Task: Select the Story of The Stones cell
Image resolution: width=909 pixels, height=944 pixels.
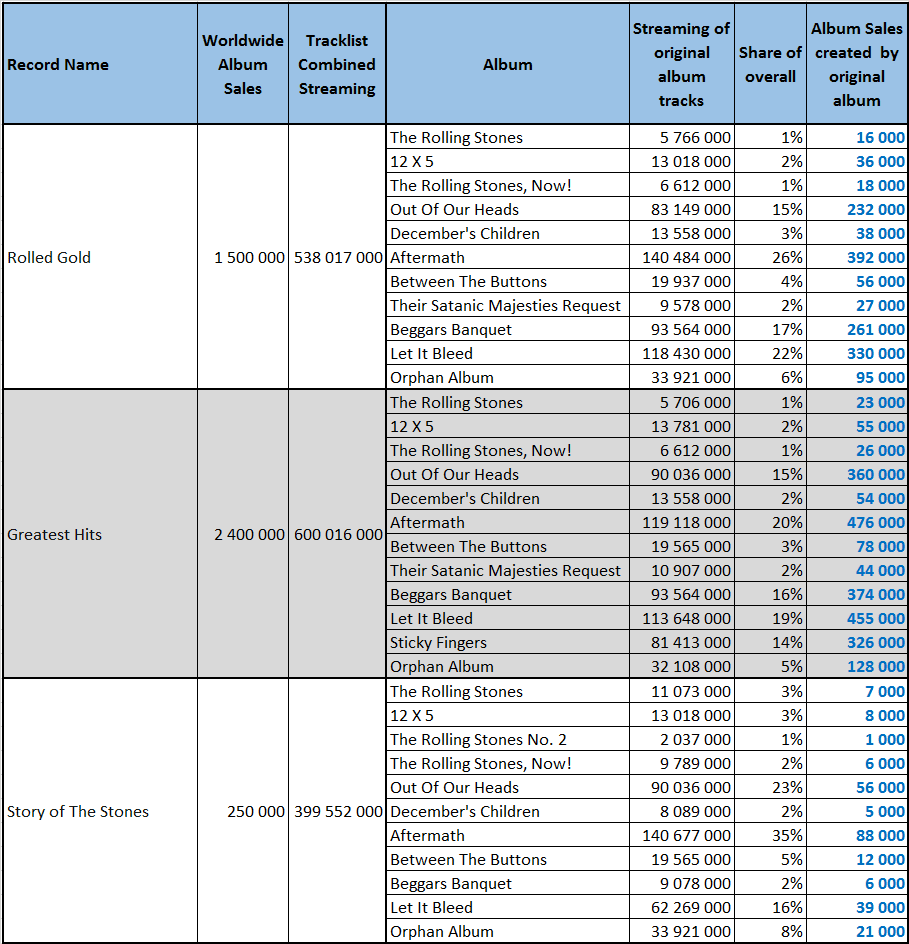Action: [100, 811]
